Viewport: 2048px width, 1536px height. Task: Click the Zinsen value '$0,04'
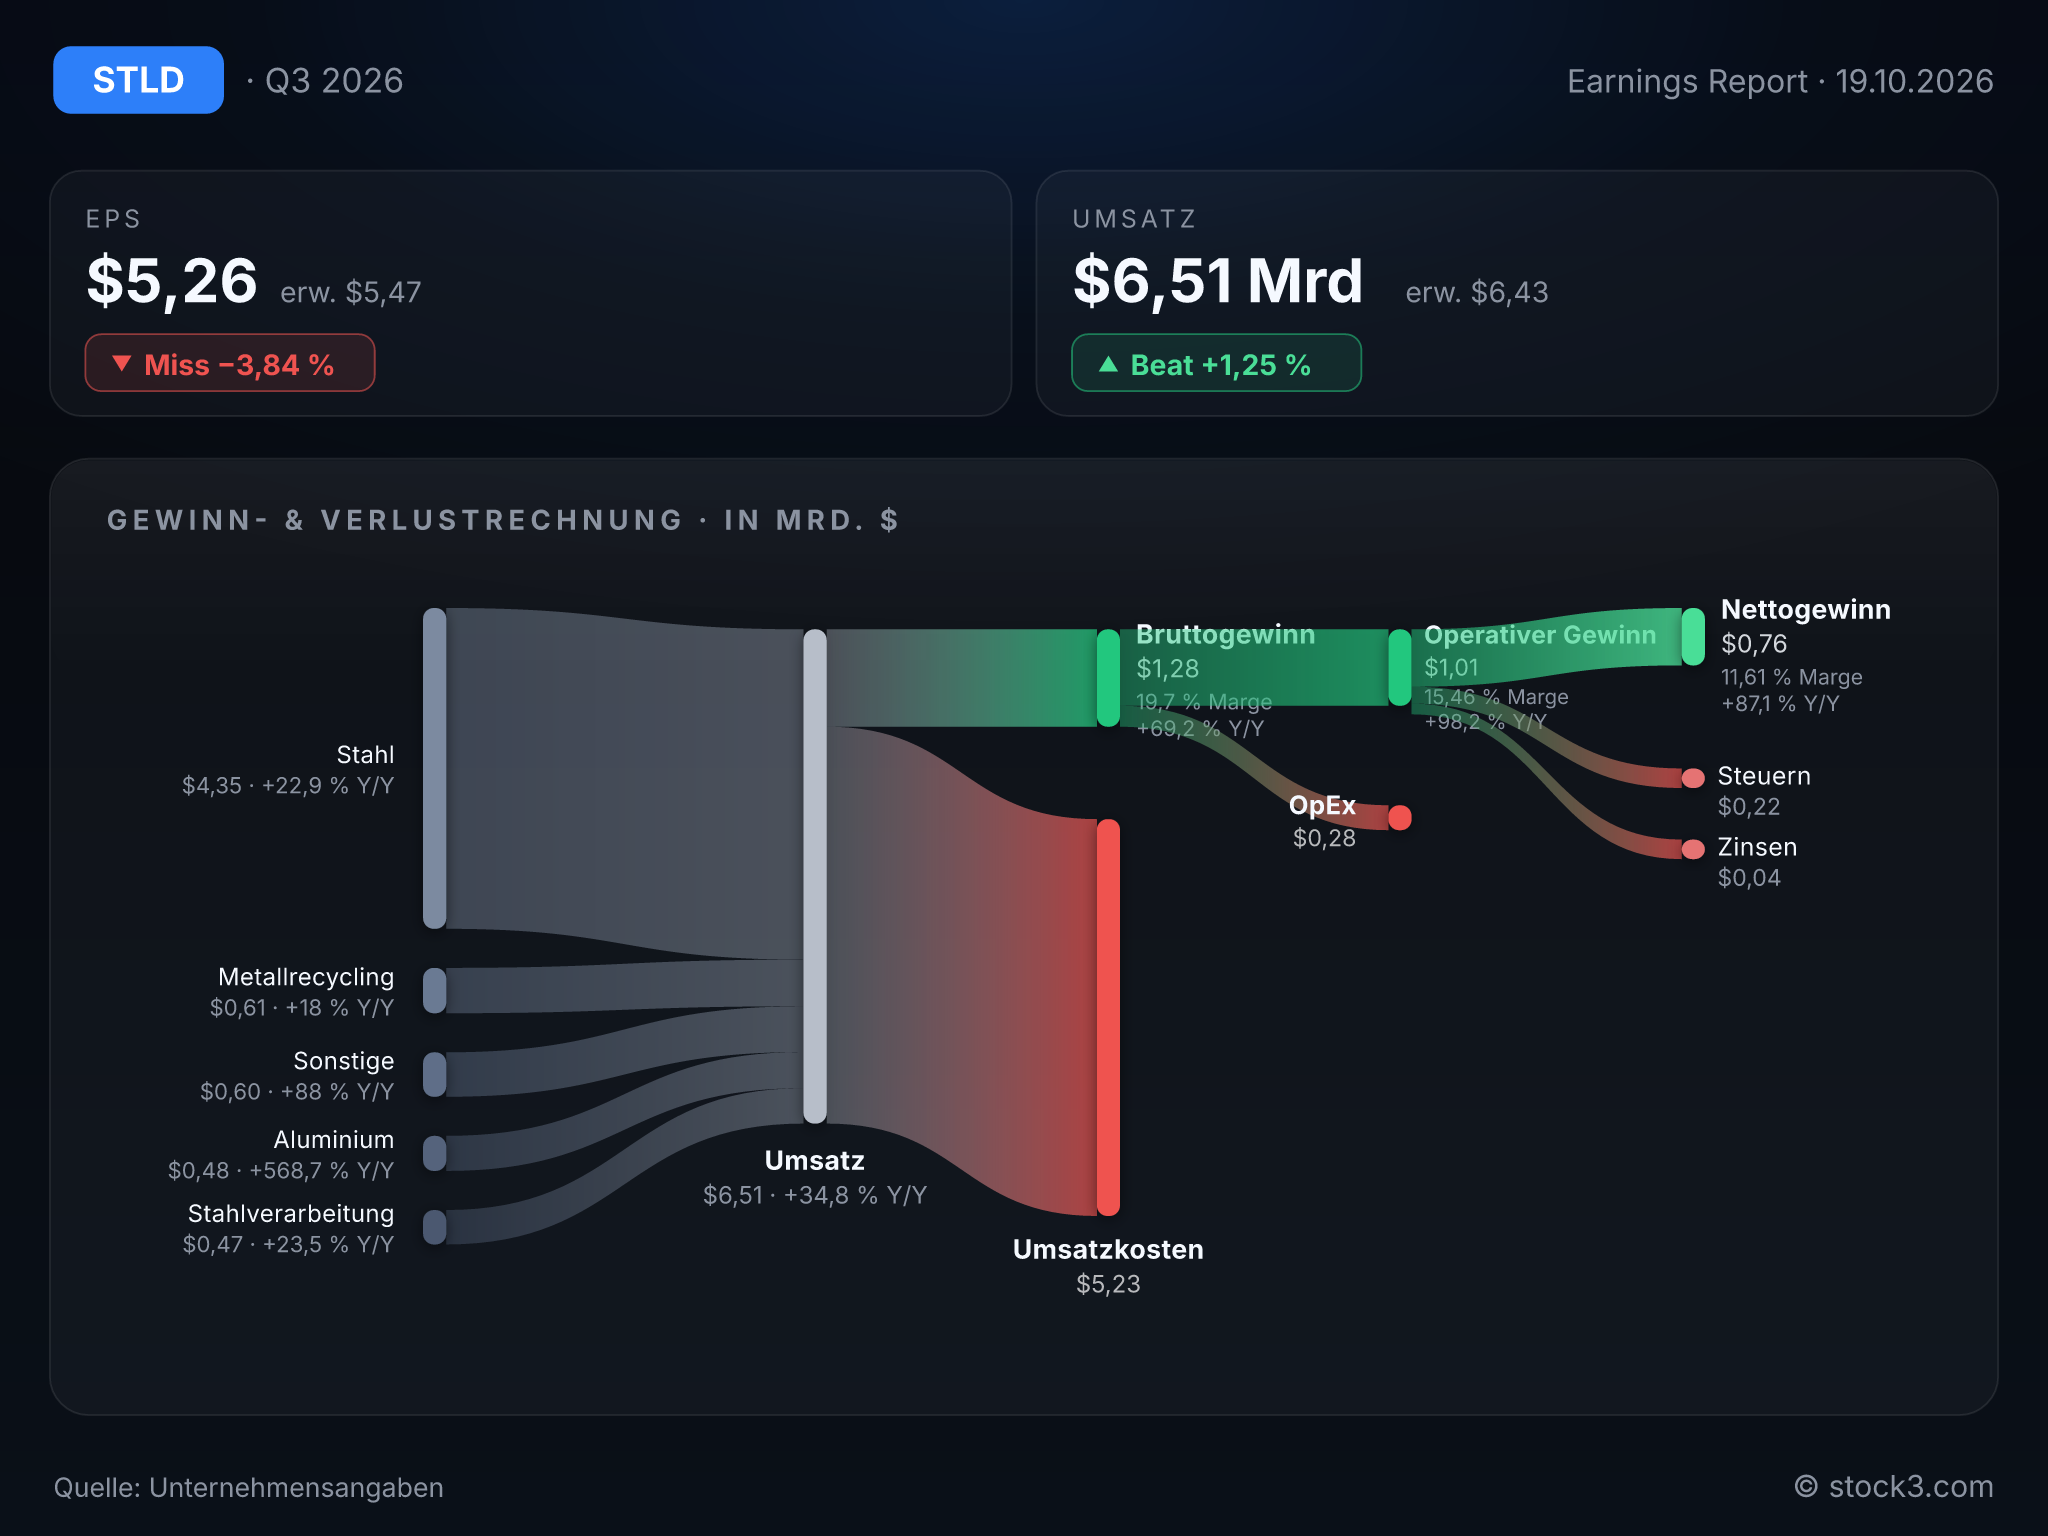1749,878
